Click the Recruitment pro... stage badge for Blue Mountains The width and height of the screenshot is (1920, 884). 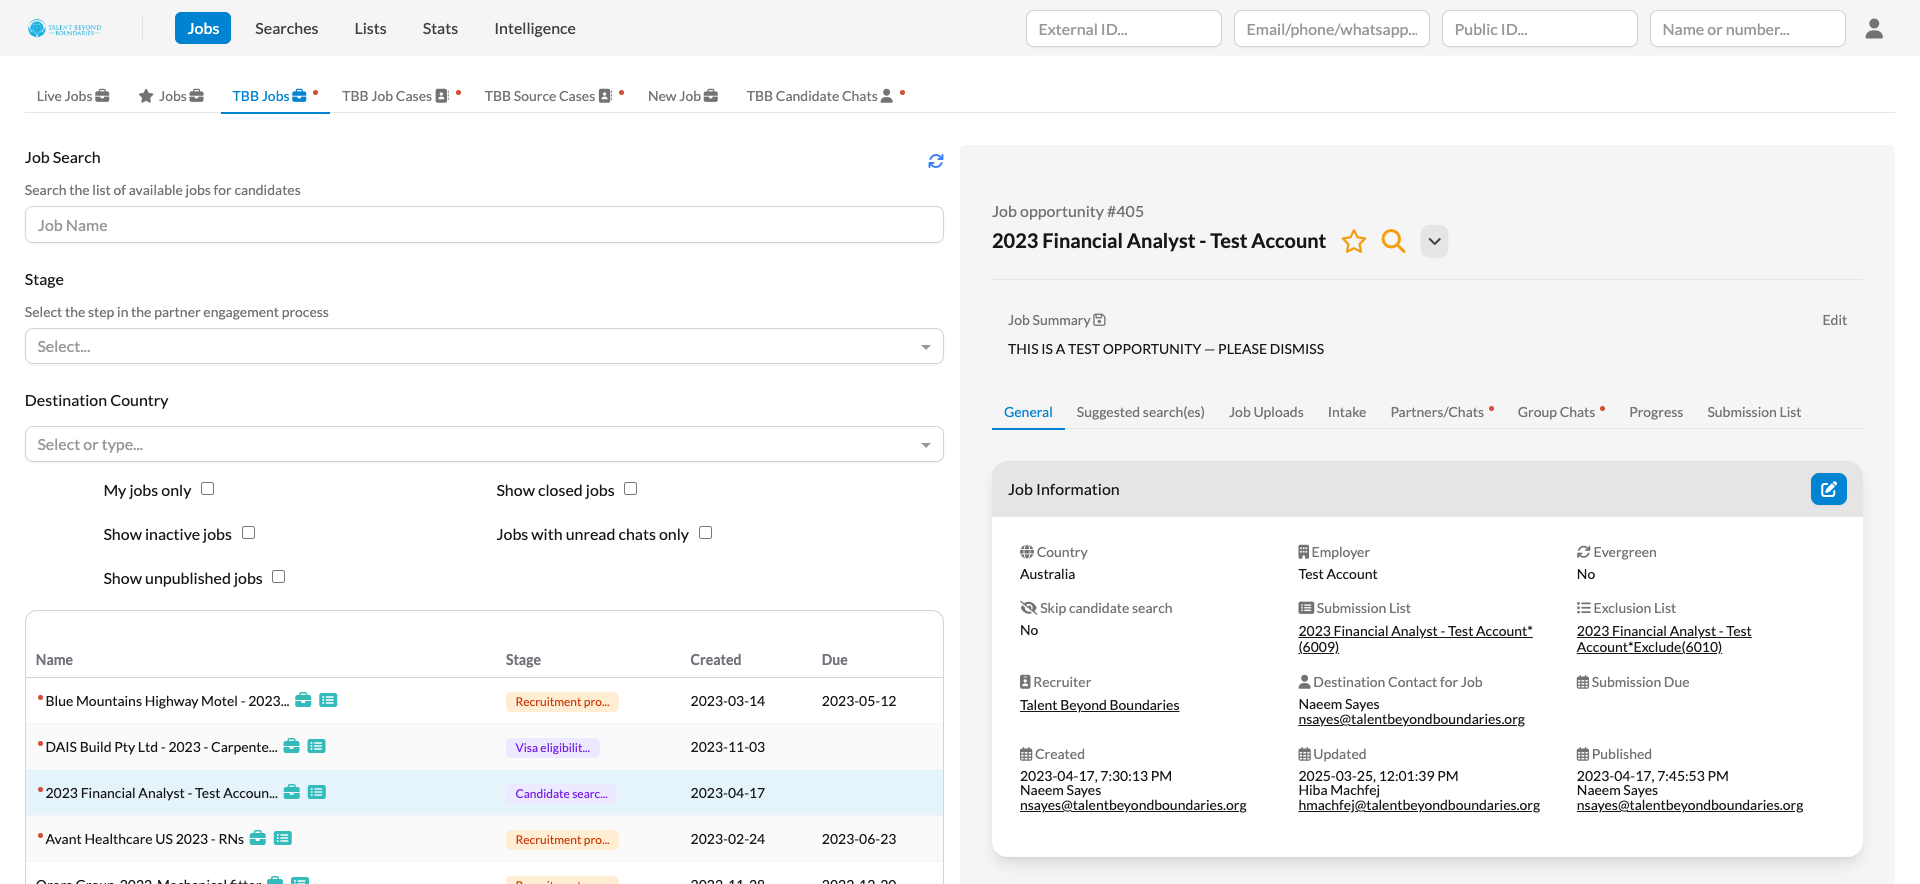click(x=562, y=702)
